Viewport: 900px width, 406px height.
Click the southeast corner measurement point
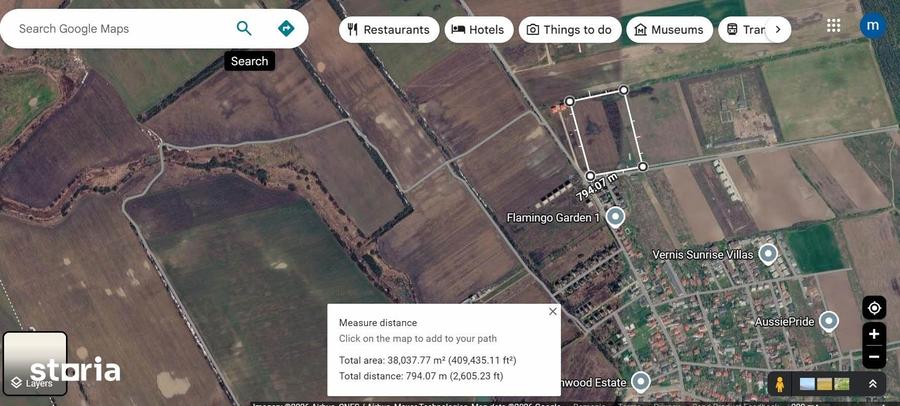643,167
